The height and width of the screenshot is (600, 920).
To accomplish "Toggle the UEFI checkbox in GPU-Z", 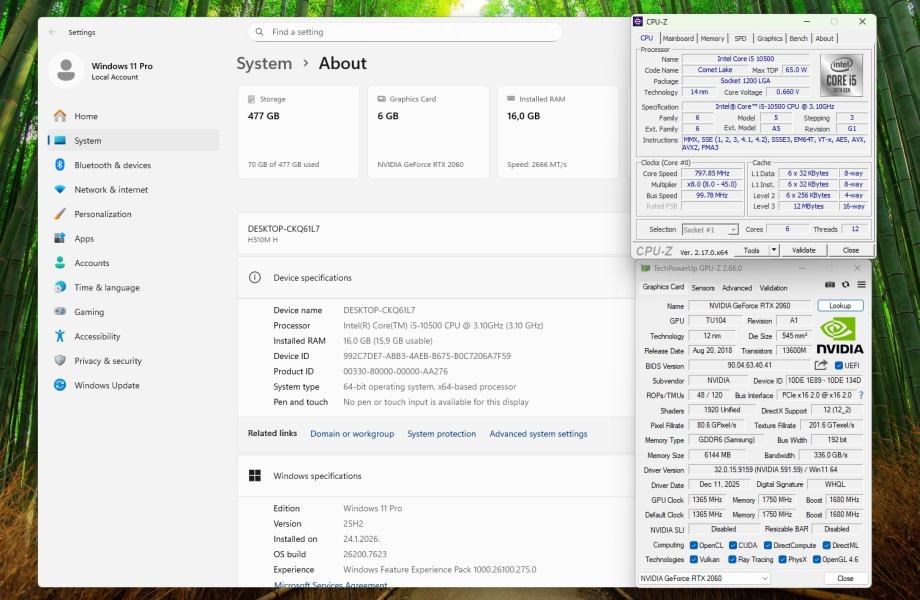I will 838,366.
